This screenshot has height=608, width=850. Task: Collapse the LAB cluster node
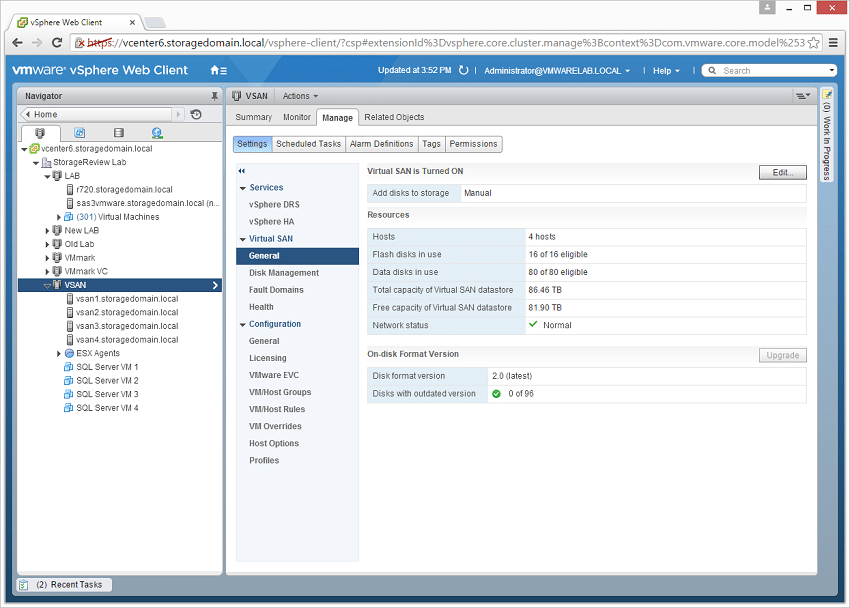coord(47,176)
